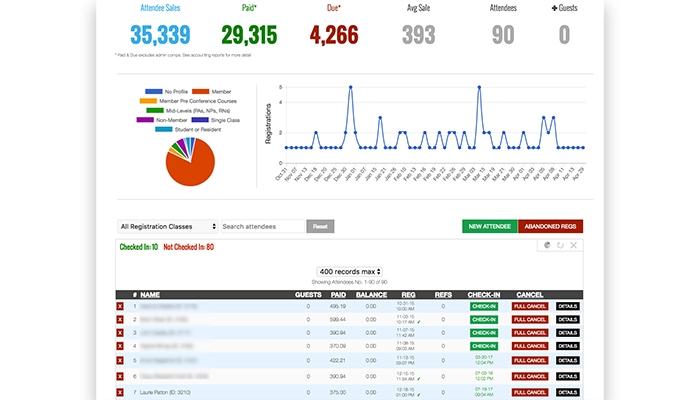700x400 pixels.
Task: Click Full Cancel for row 1
Action: coord(530,306)
